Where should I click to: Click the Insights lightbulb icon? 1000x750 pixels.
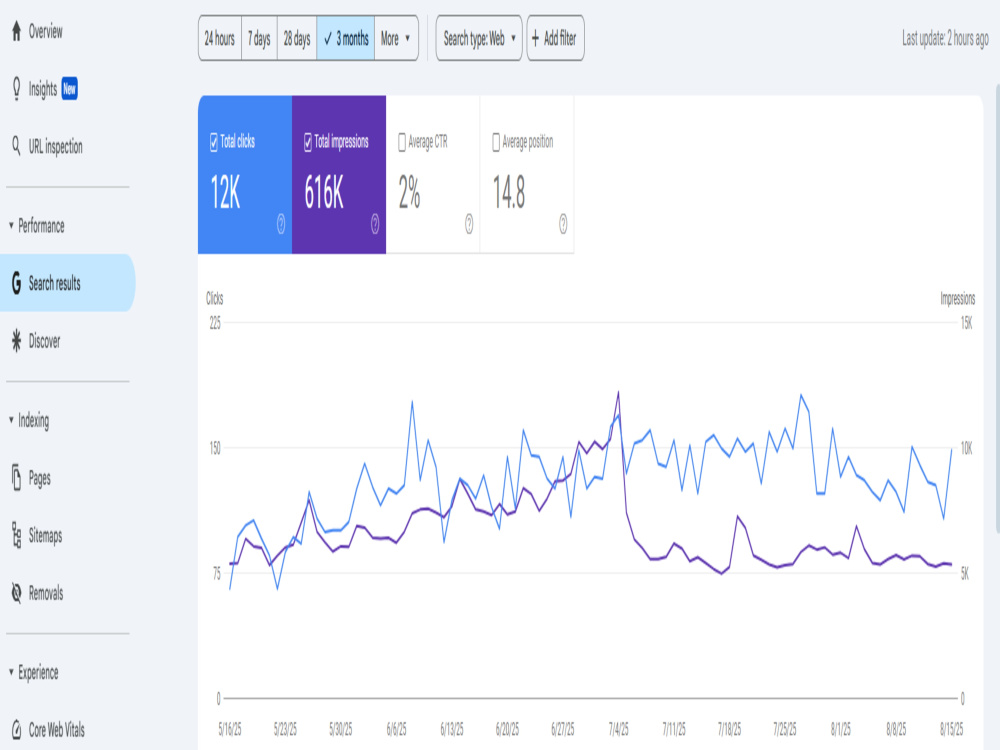coord(17,89)
